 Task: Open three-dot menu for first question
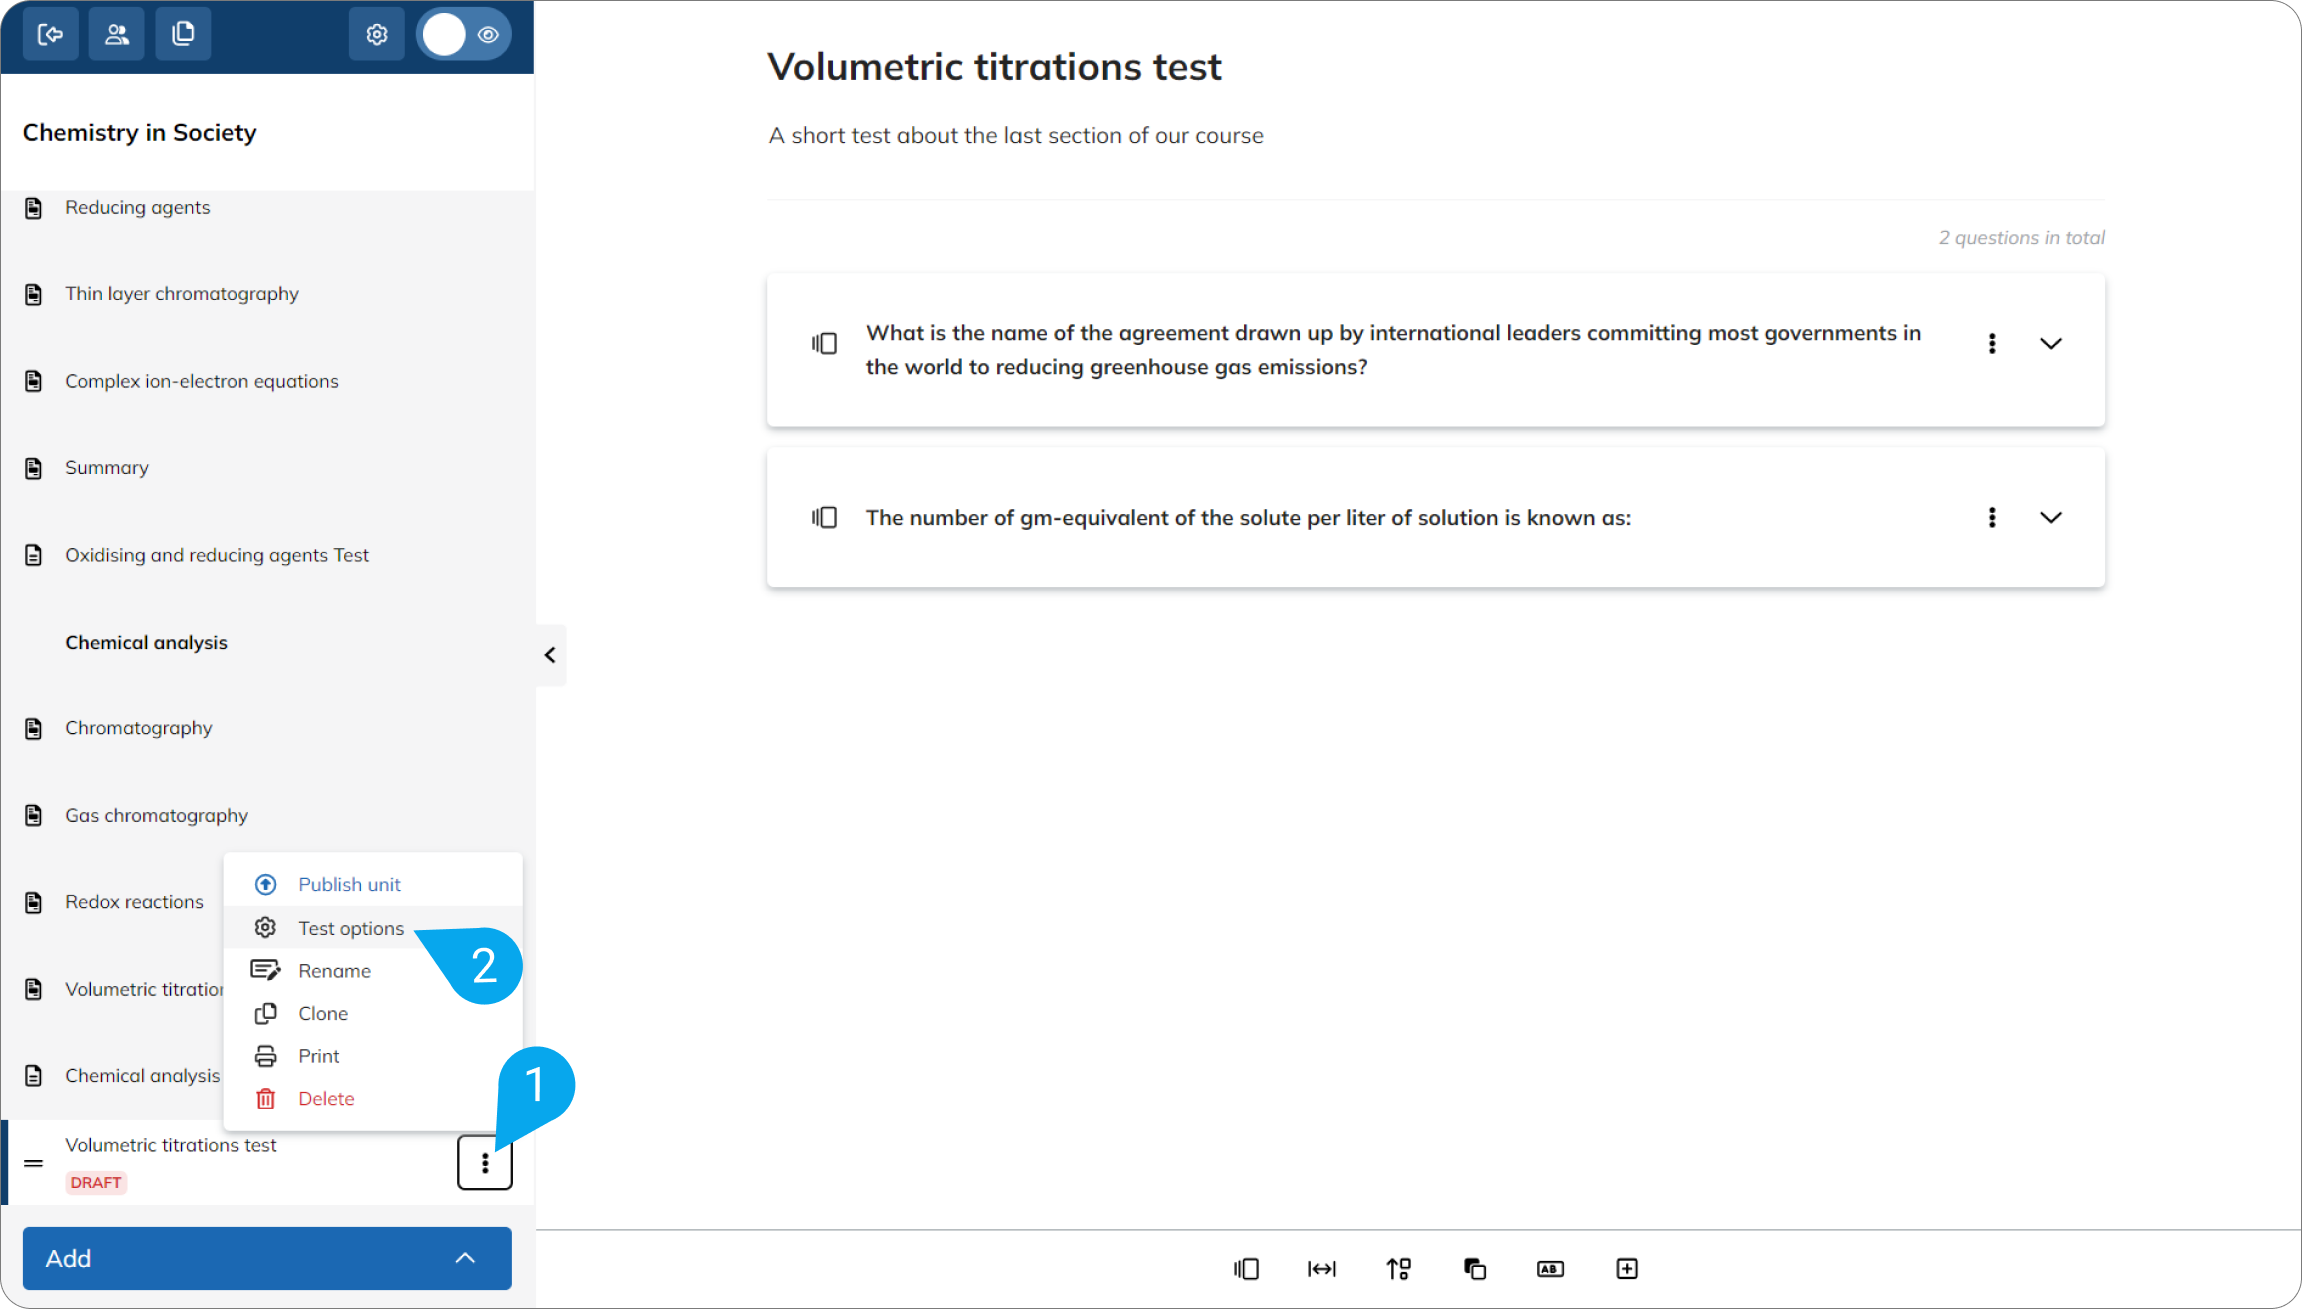tap(1992, 344)
